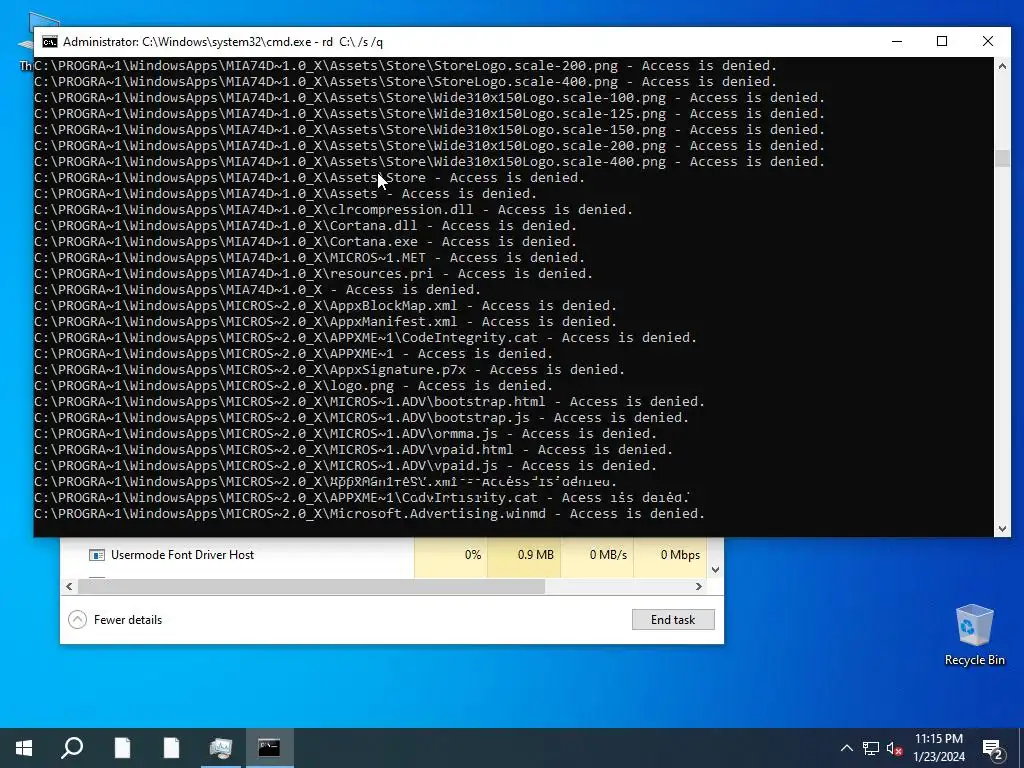Click the Usermode Font Driver Host process icon
Screen dimensions: 1024x768
(x=97, y=555)
